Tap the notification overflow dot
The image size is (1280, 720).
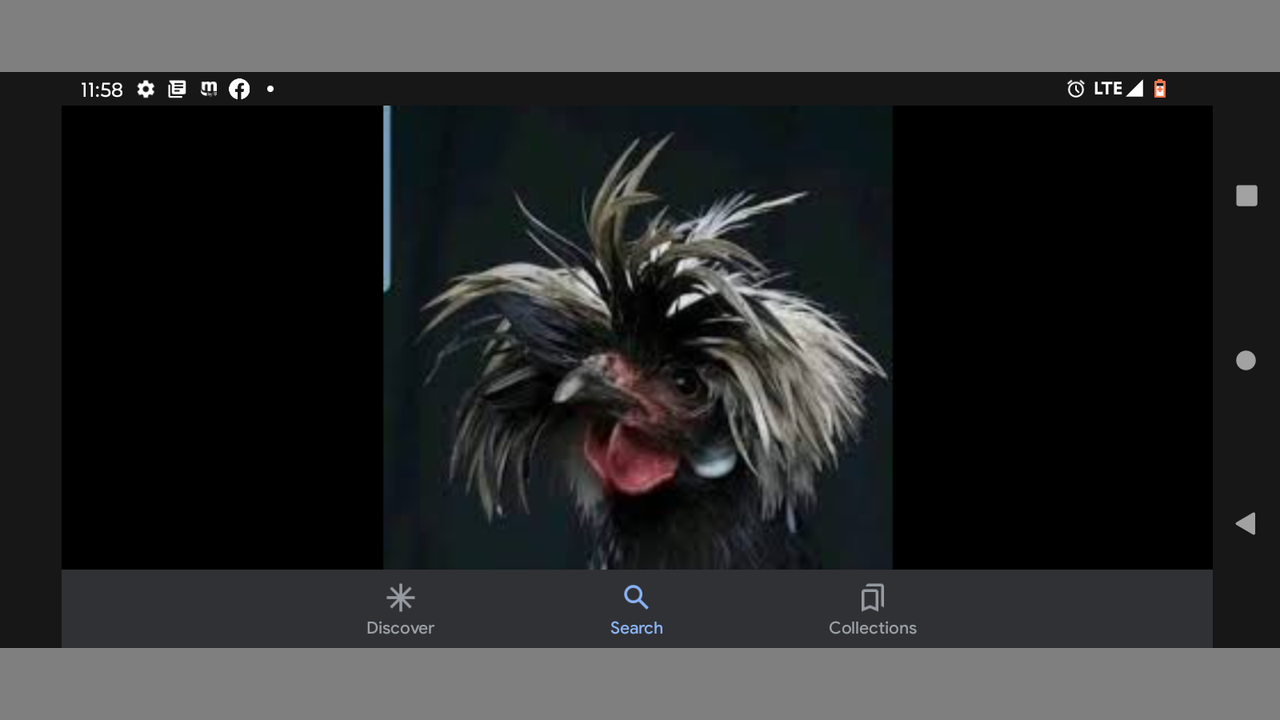point(270,89)
